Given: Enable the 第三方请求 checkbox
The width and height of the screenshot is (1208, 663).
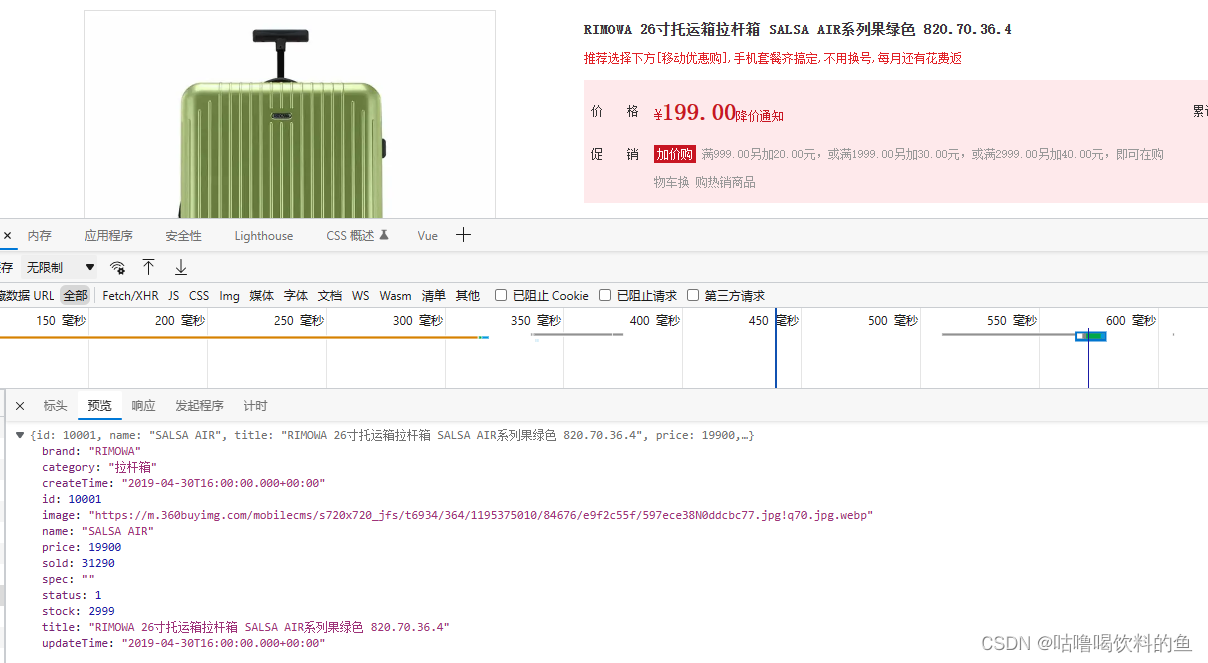Looking at the screenshot, I should 693,295.
